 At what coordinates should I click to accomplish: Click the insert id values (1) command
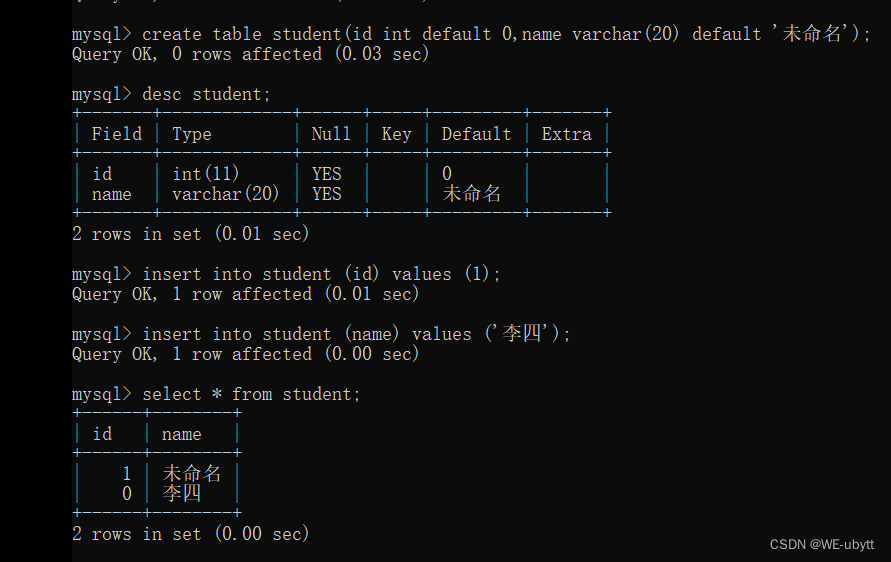pos(321,274)
